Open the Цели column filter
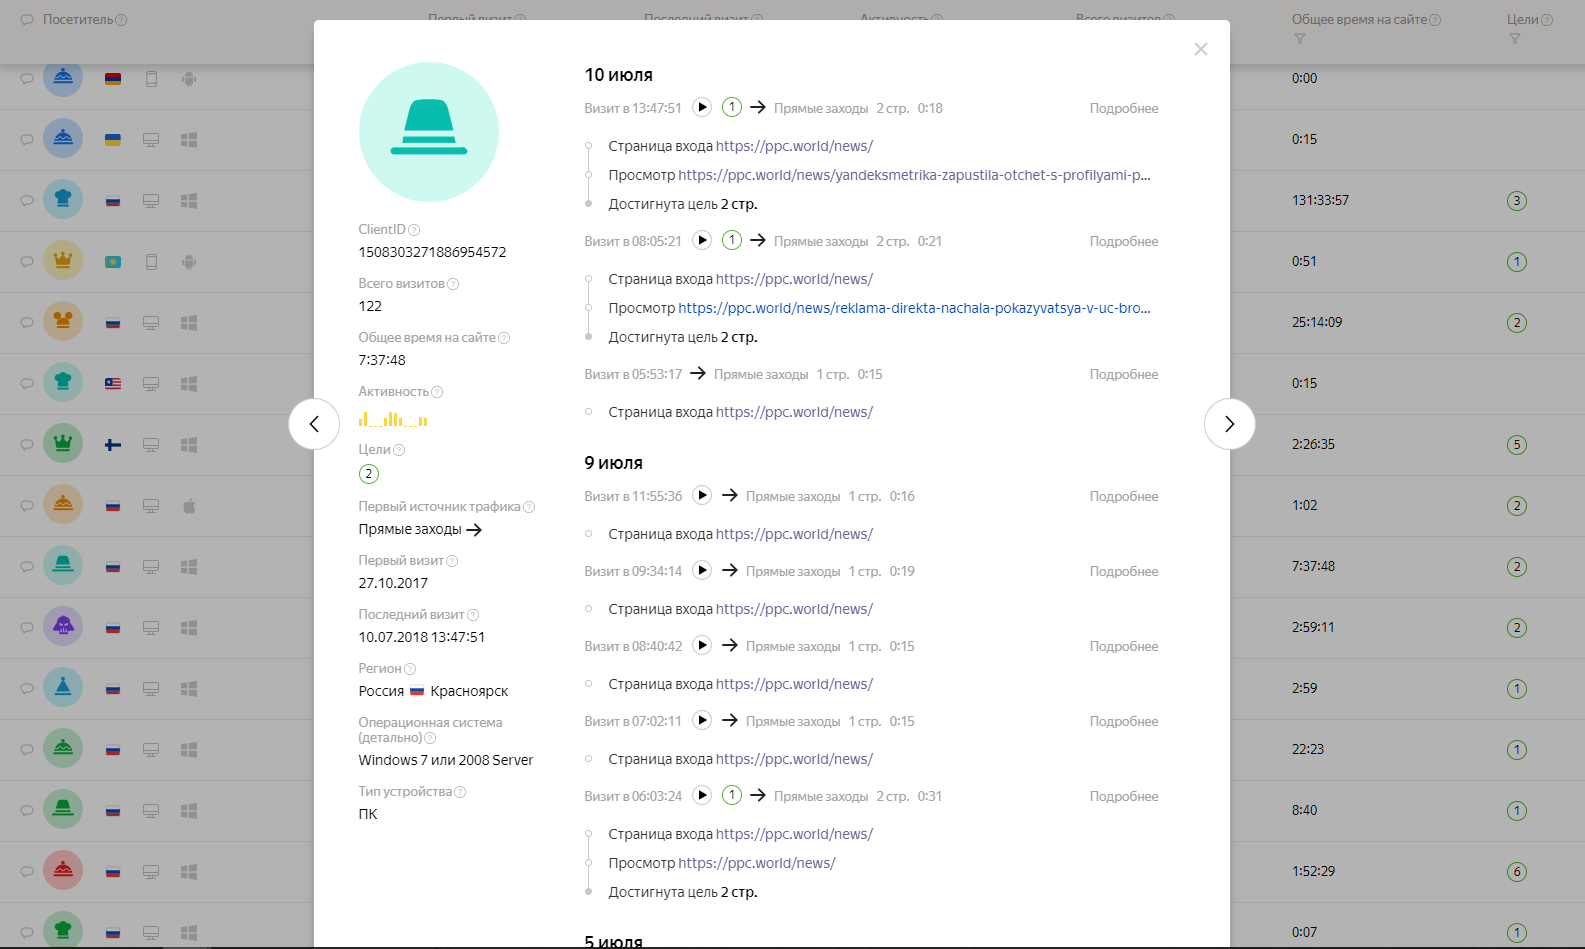Screen dimensions: 1585x949 pyautogui.click(x=1514, y=39)
